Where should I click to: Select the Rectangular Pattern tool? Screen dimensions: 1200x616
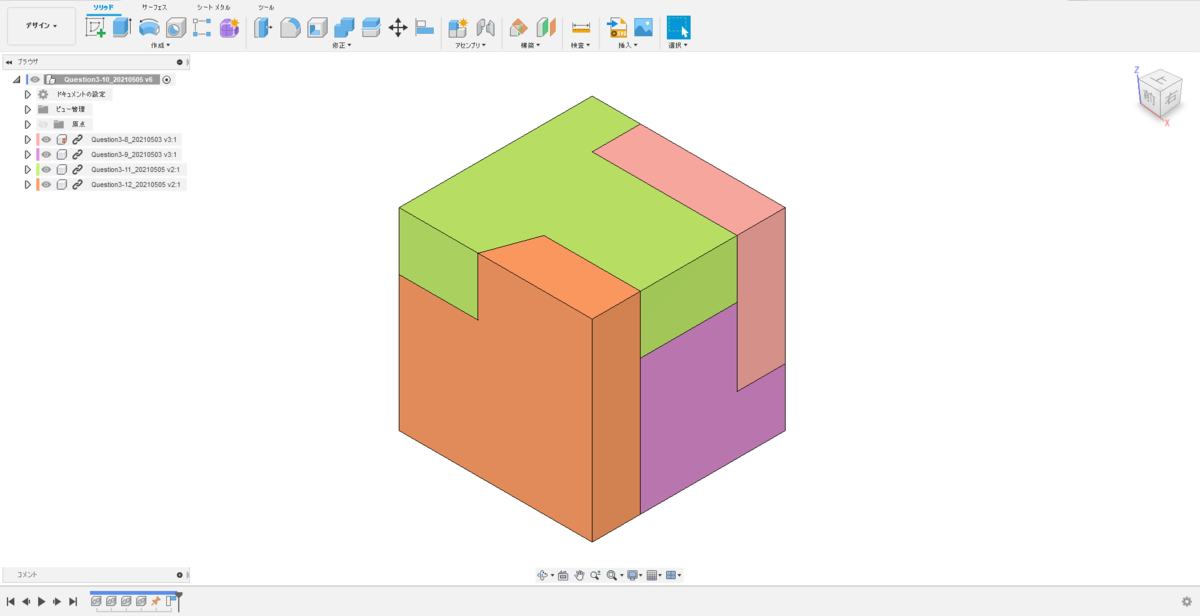[x=202, y=28]
